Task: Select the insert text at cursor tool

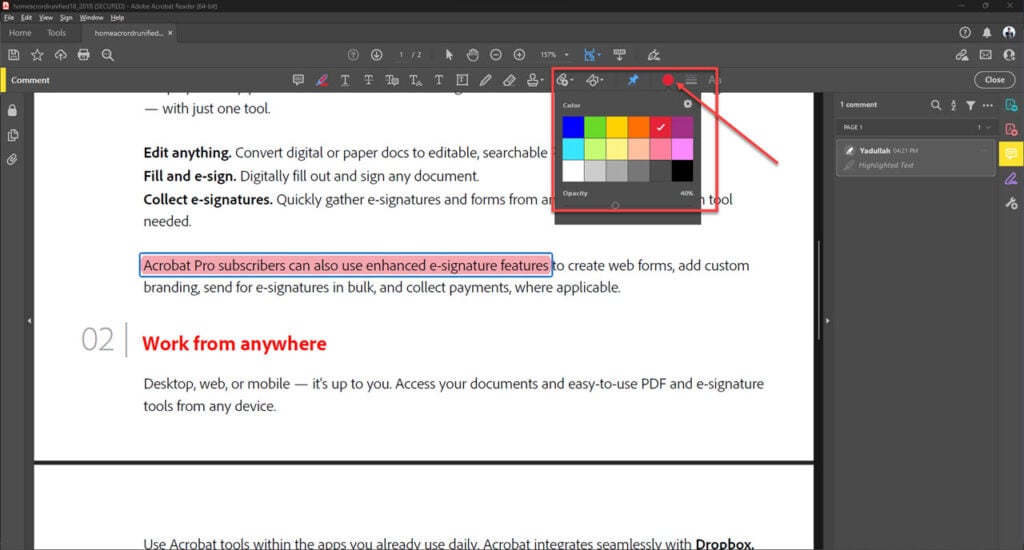Action: [x=415, y=80]
